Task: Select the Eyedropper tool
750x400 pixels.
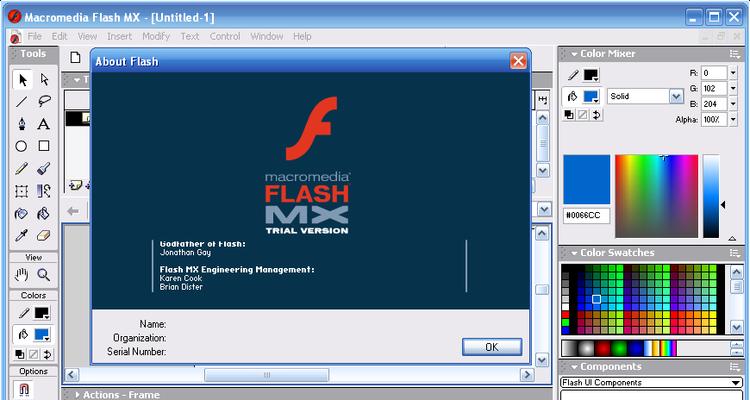Action: coord(22,235)
